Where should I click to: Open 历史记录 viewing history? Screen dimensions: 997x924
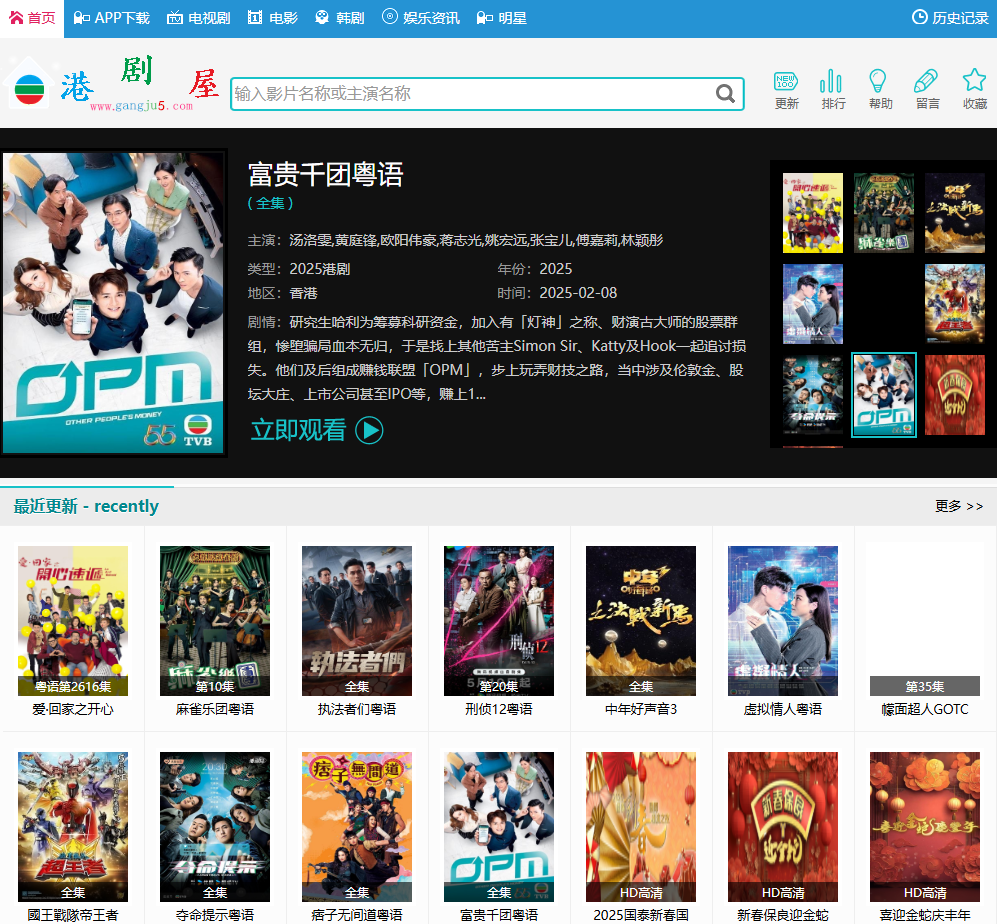point(950,18)
